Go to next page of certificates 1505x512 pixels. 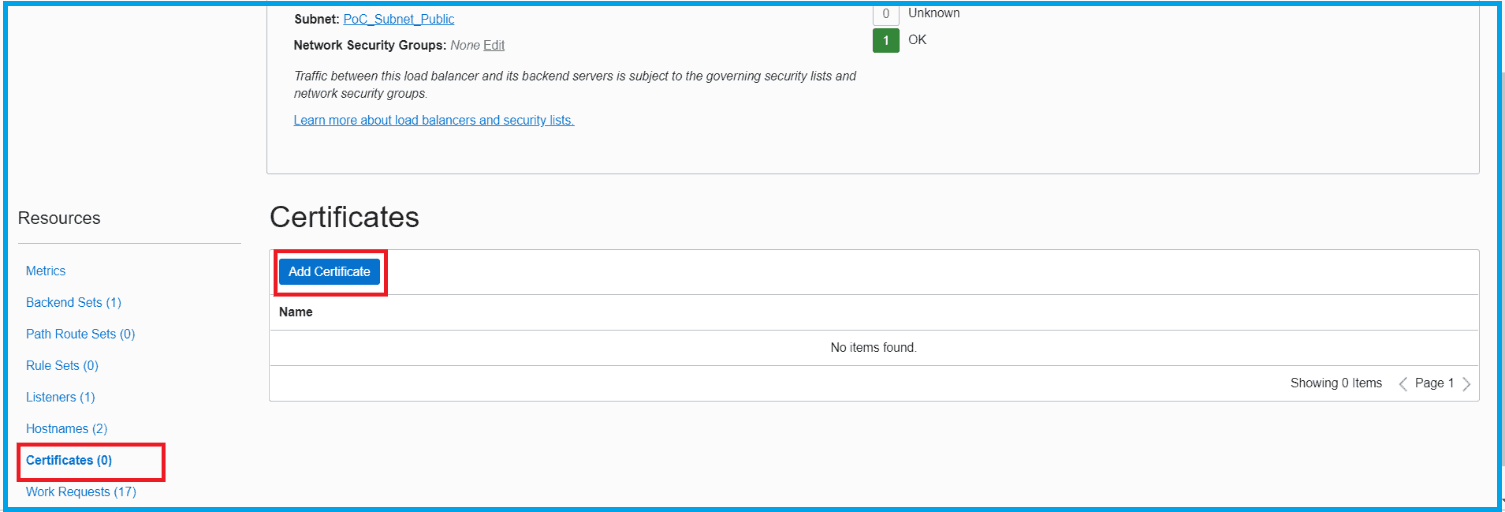[x=1466, y=384]
